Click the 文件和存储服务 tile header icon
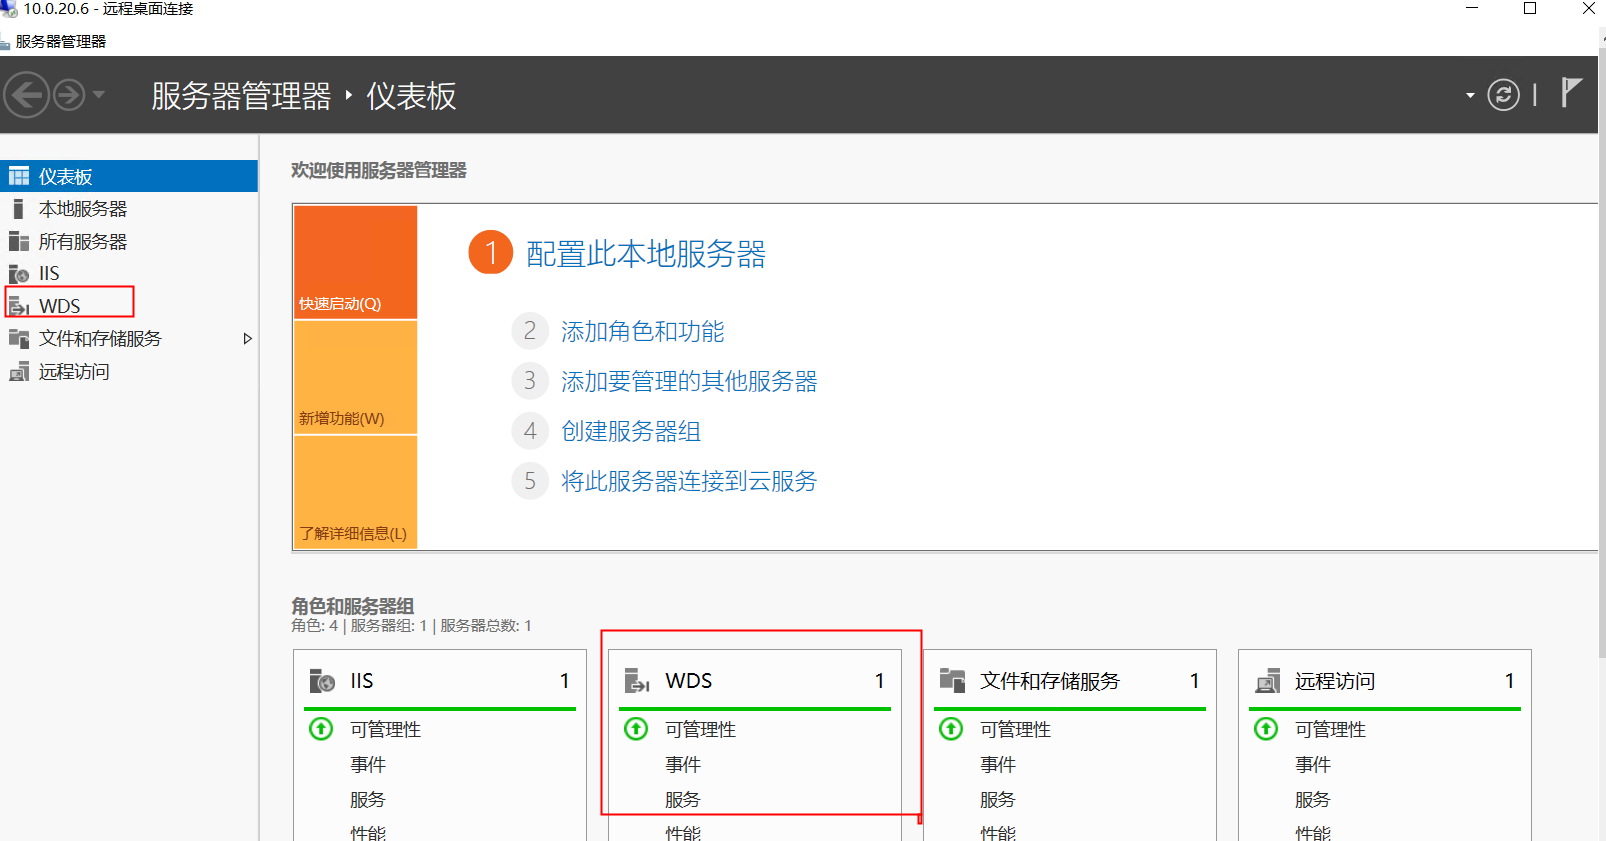The height and width of the screenshot is (841, 1606). [x=952, y=681]
